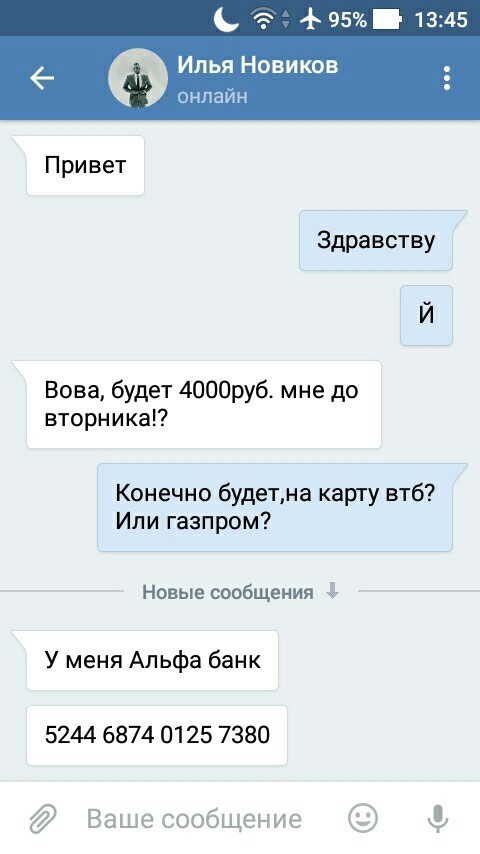
Task: Tap the airplane mode status icon
Action: tap(311, 19)
